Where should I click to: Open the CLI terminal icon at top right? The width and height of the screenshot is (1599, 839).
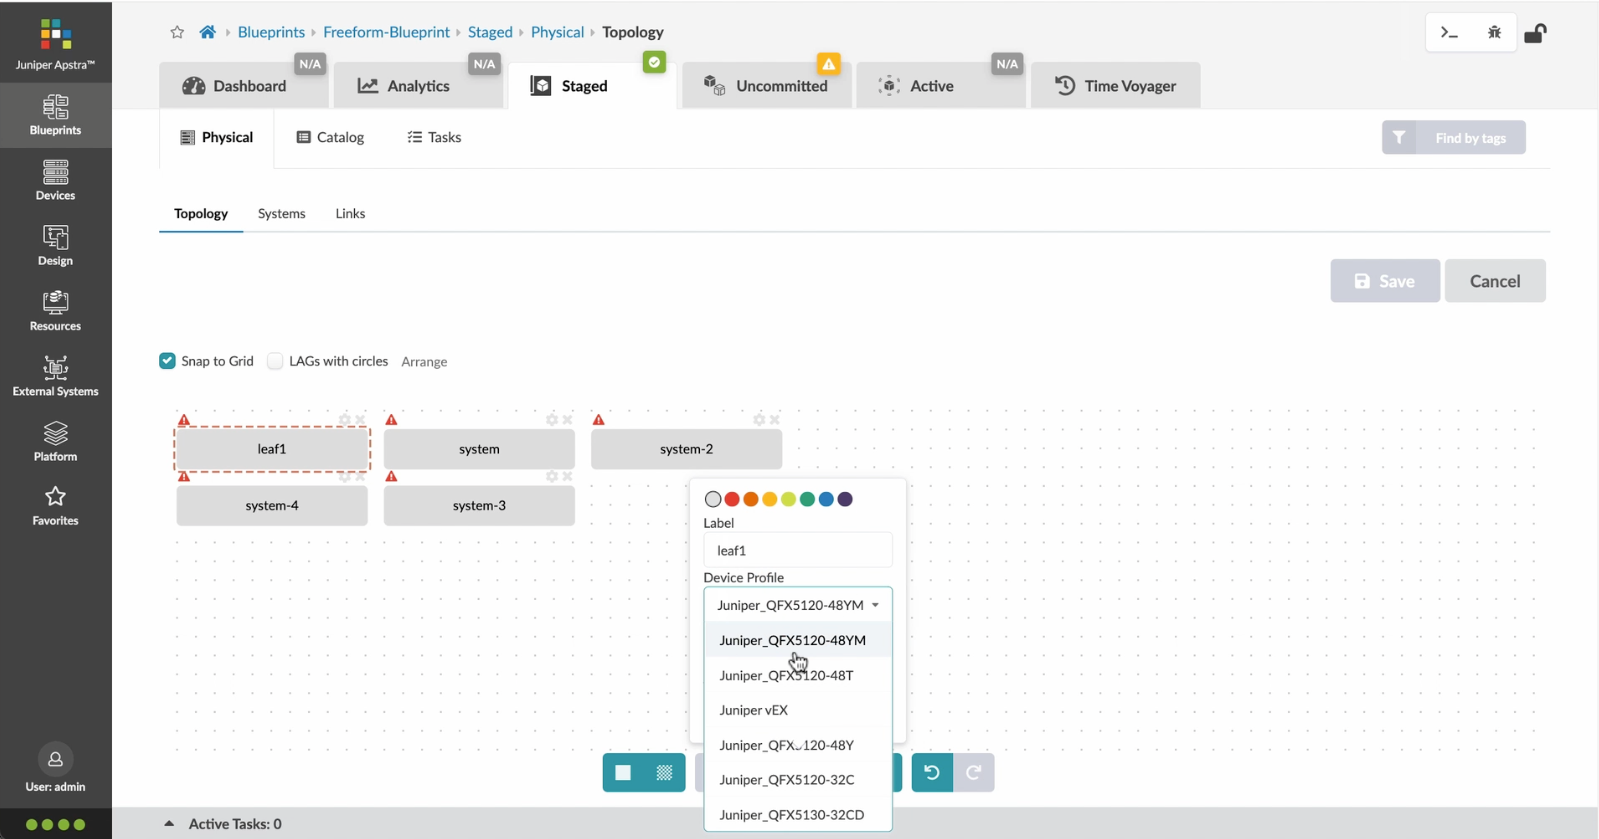(x=1449, y=33)
